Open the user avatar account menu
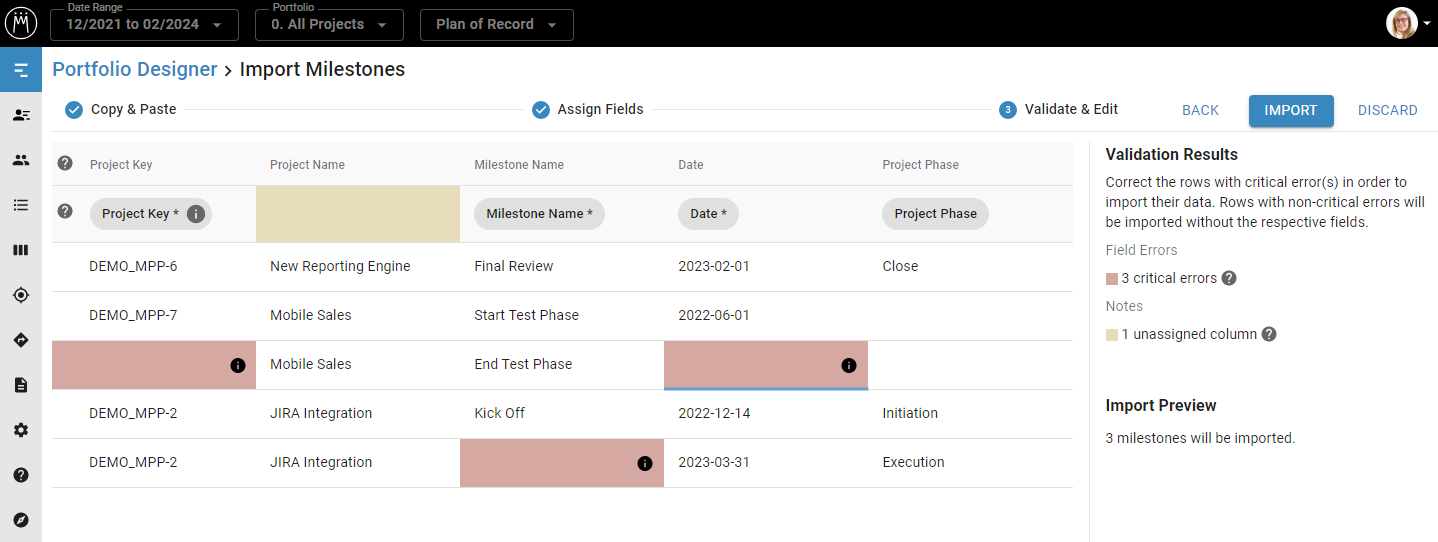This screenshot has height=542, width=1438. tap(1406, 23)
